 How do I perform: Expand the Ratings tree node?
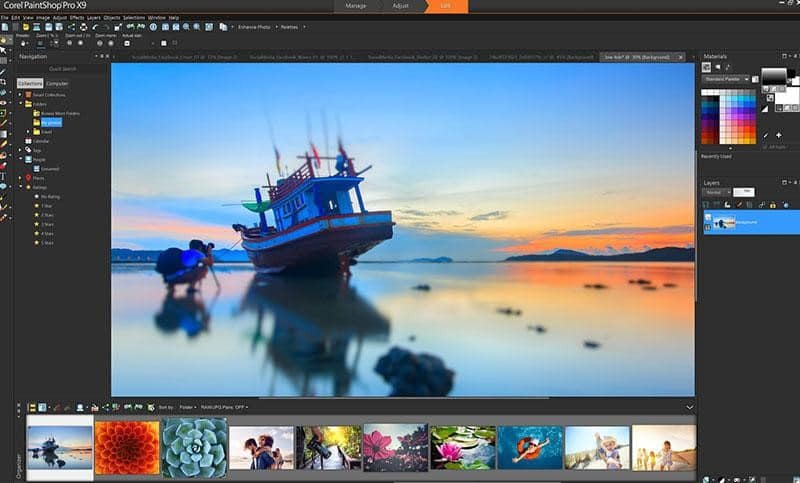20,187
